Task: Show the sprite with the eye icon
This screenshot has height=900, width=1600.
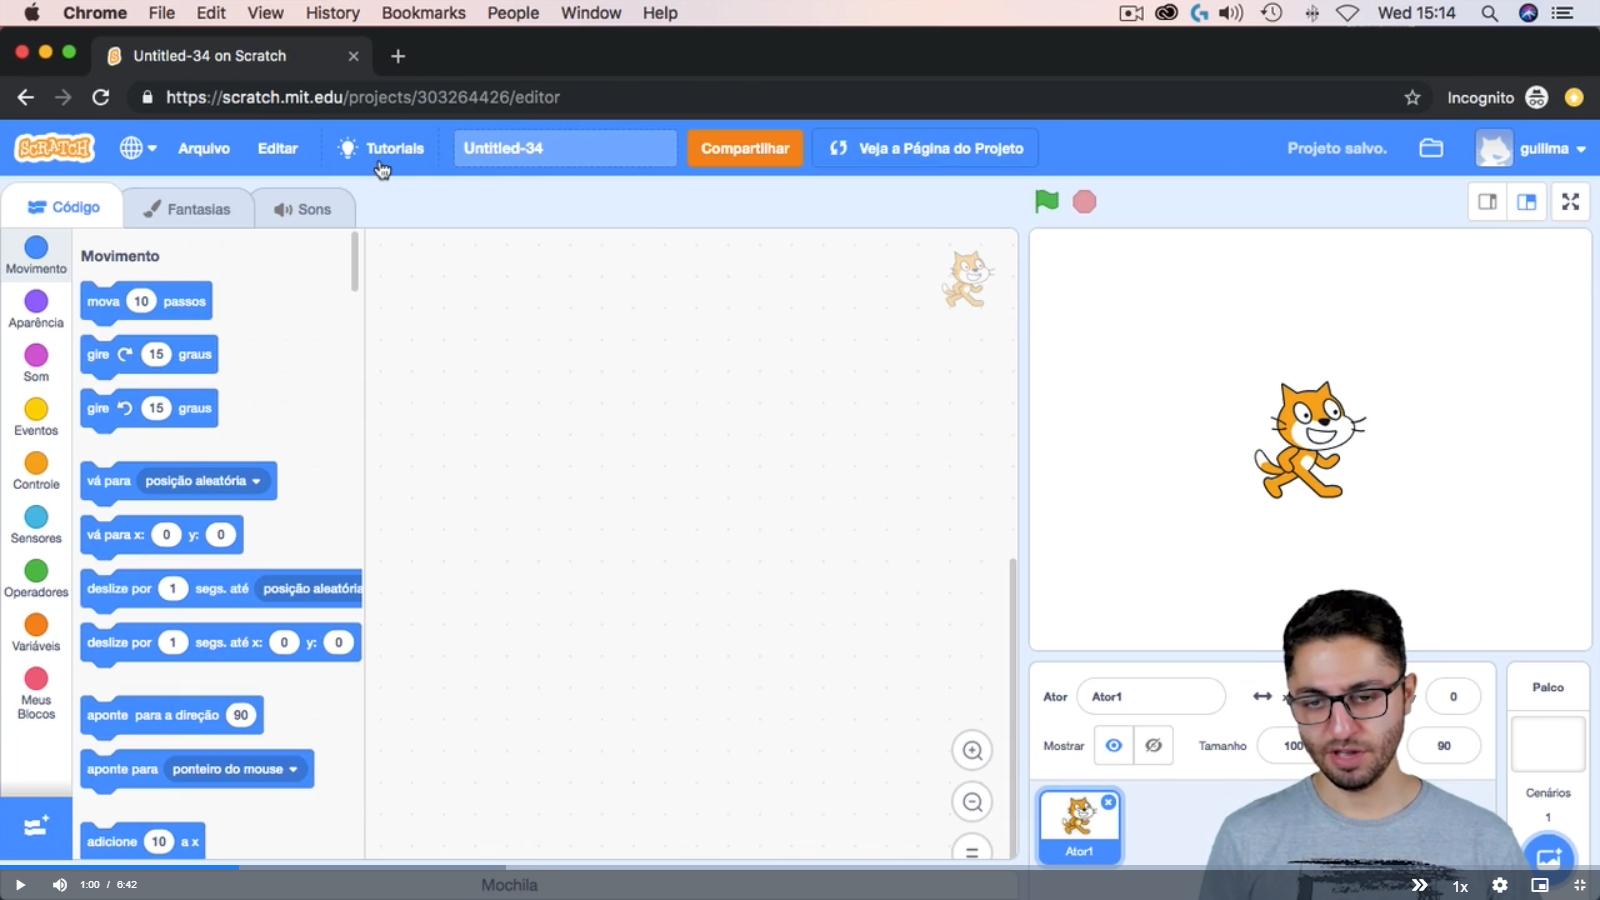Action: (1113, 745)
